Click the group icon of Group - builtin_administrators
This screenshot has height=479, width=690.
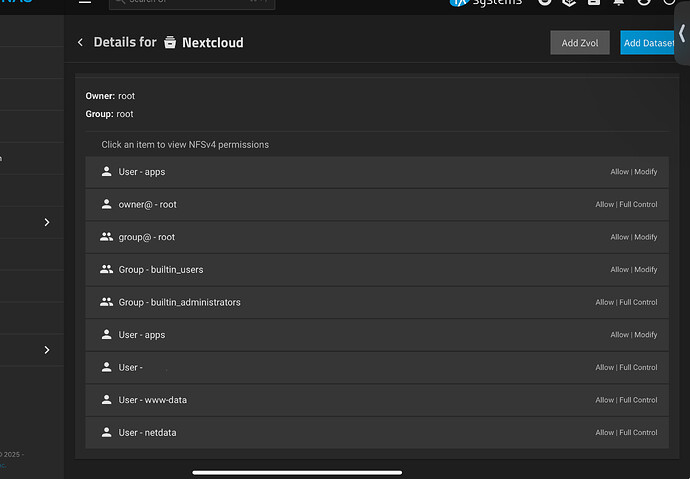pos(106,302)
